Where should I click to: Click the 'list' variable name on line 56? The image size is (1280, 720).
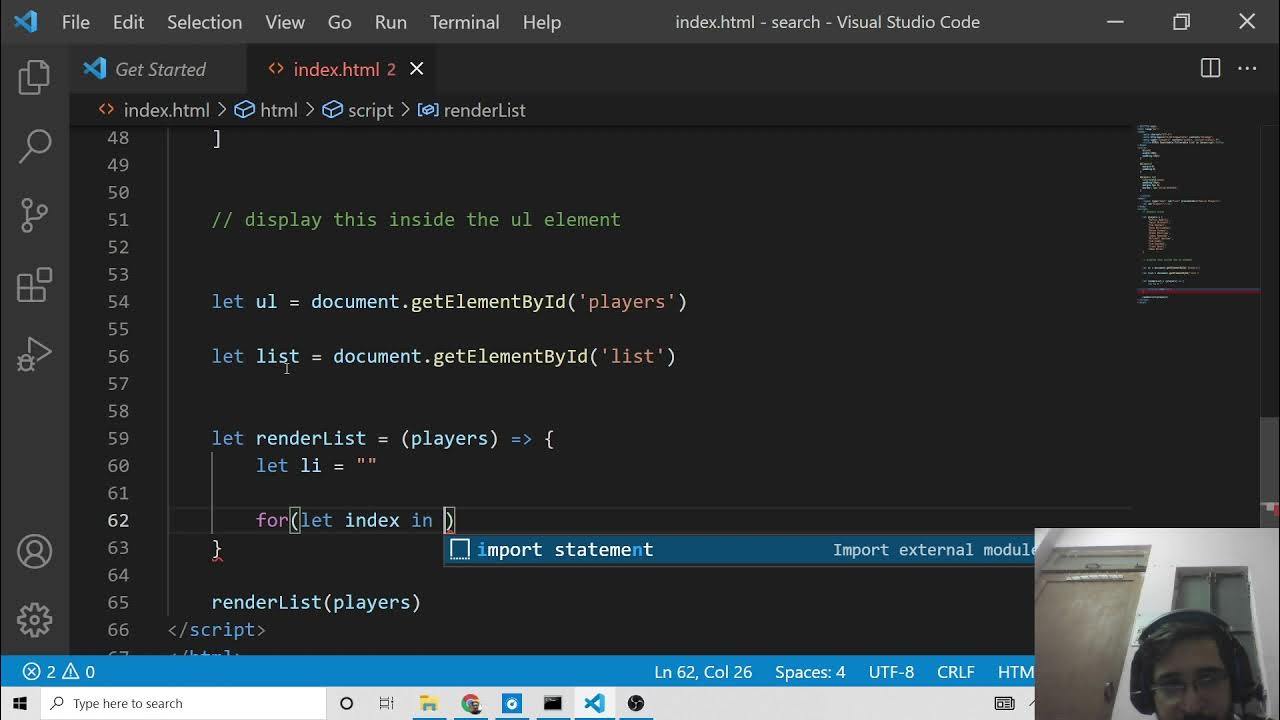point(277,356)
